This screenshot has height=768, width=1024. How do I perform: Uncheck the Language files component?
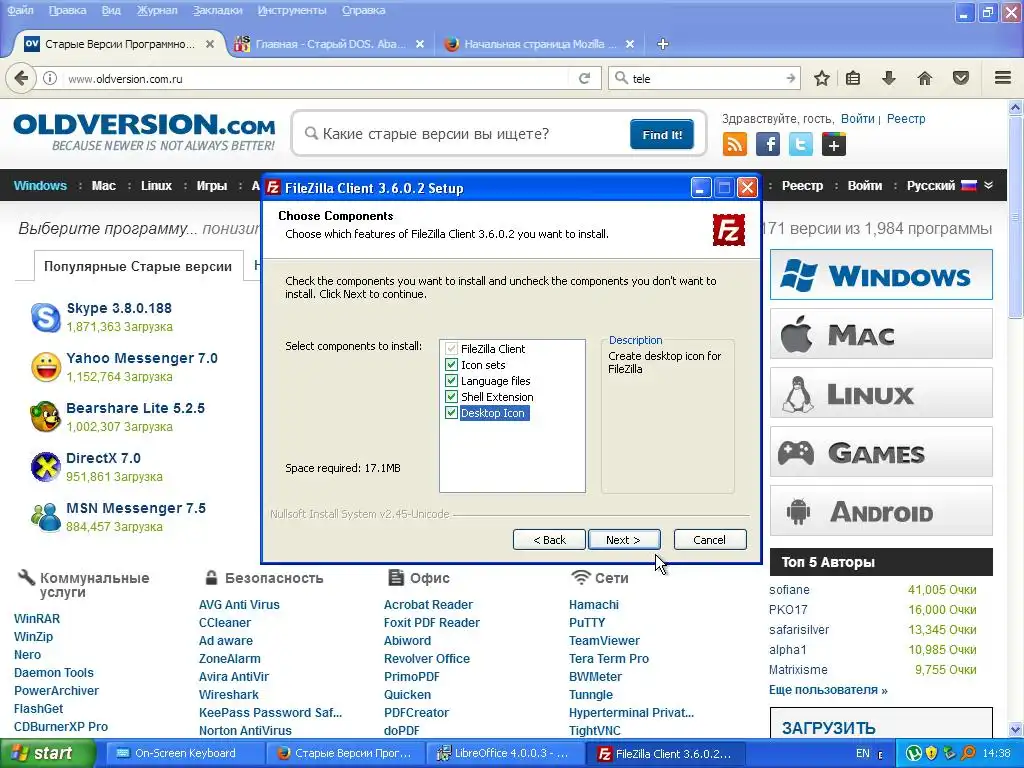click(x=451, y=380)
